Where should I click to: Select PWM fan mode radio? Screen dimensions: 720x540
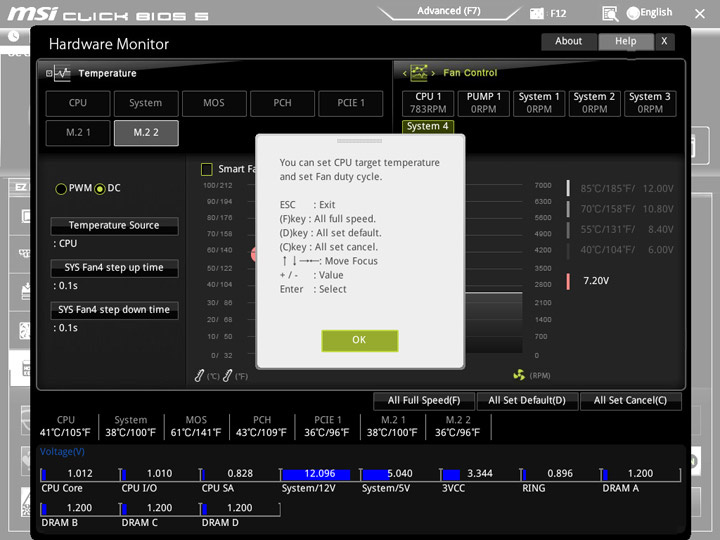pos(61,189)
